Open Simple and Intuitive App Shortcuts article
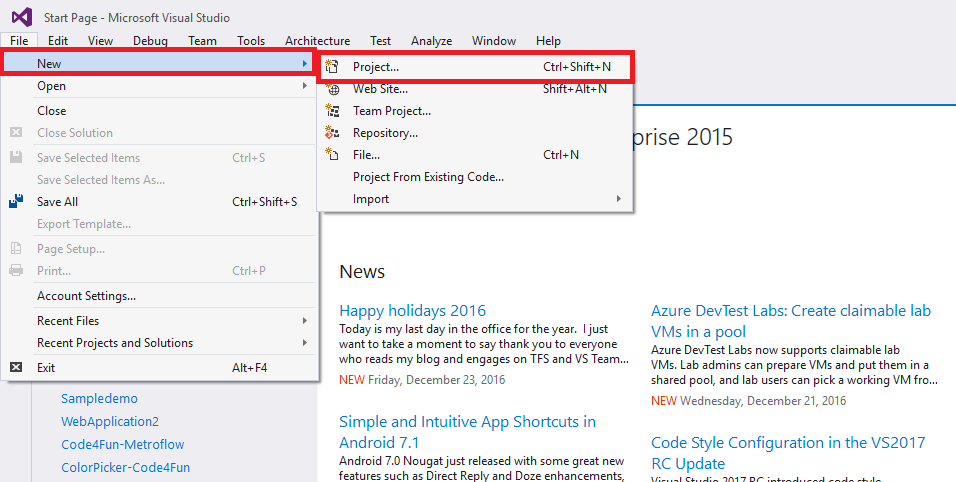956x482 pixels. click(x=467, y=432)
